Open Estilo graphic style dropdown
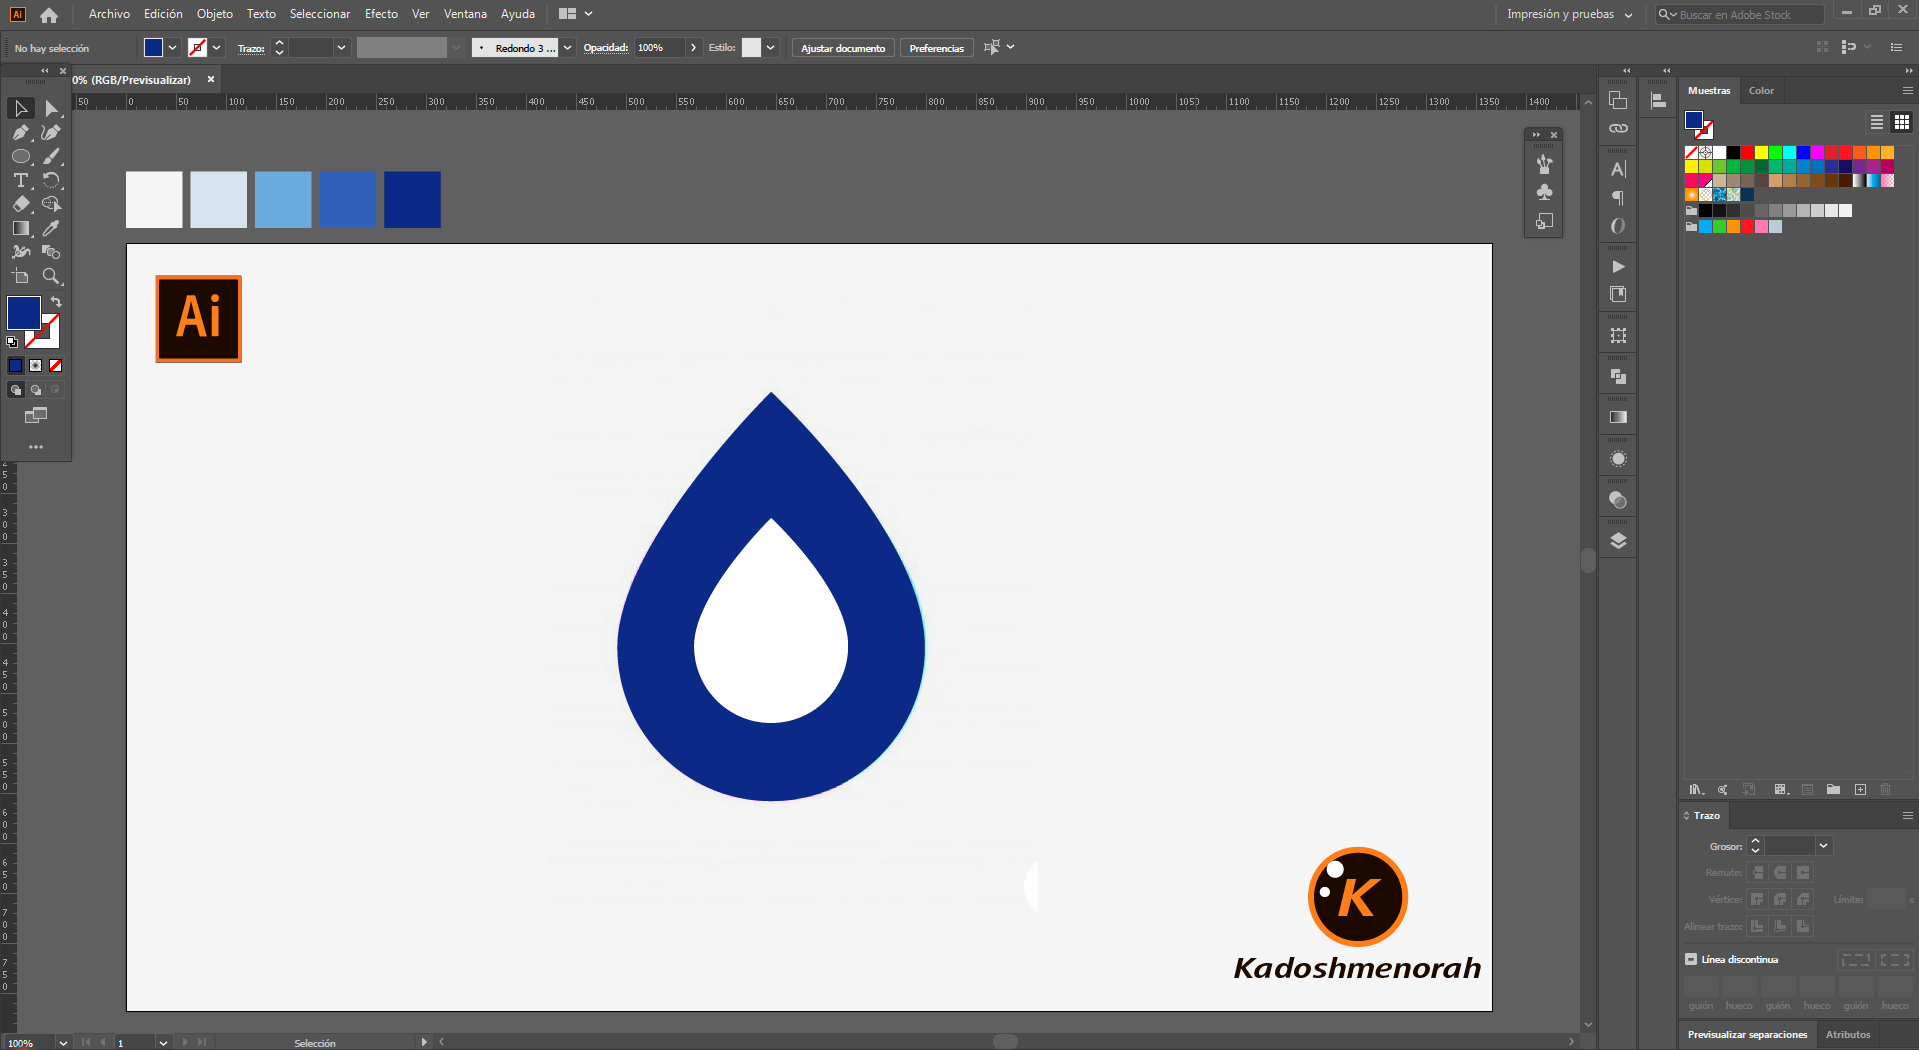 pyautogui.click(x=771, y=47)
